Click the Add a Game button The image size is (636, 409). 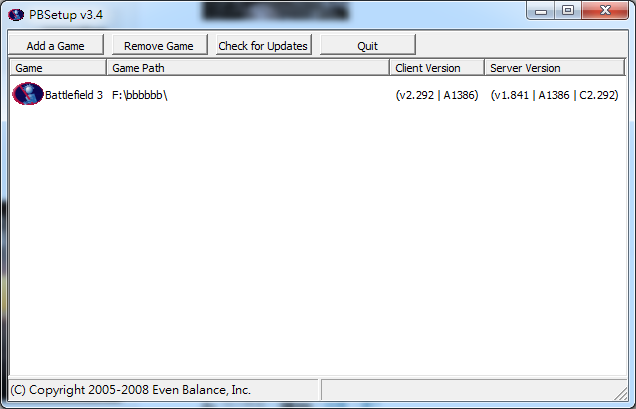click(x=56, y=45)
